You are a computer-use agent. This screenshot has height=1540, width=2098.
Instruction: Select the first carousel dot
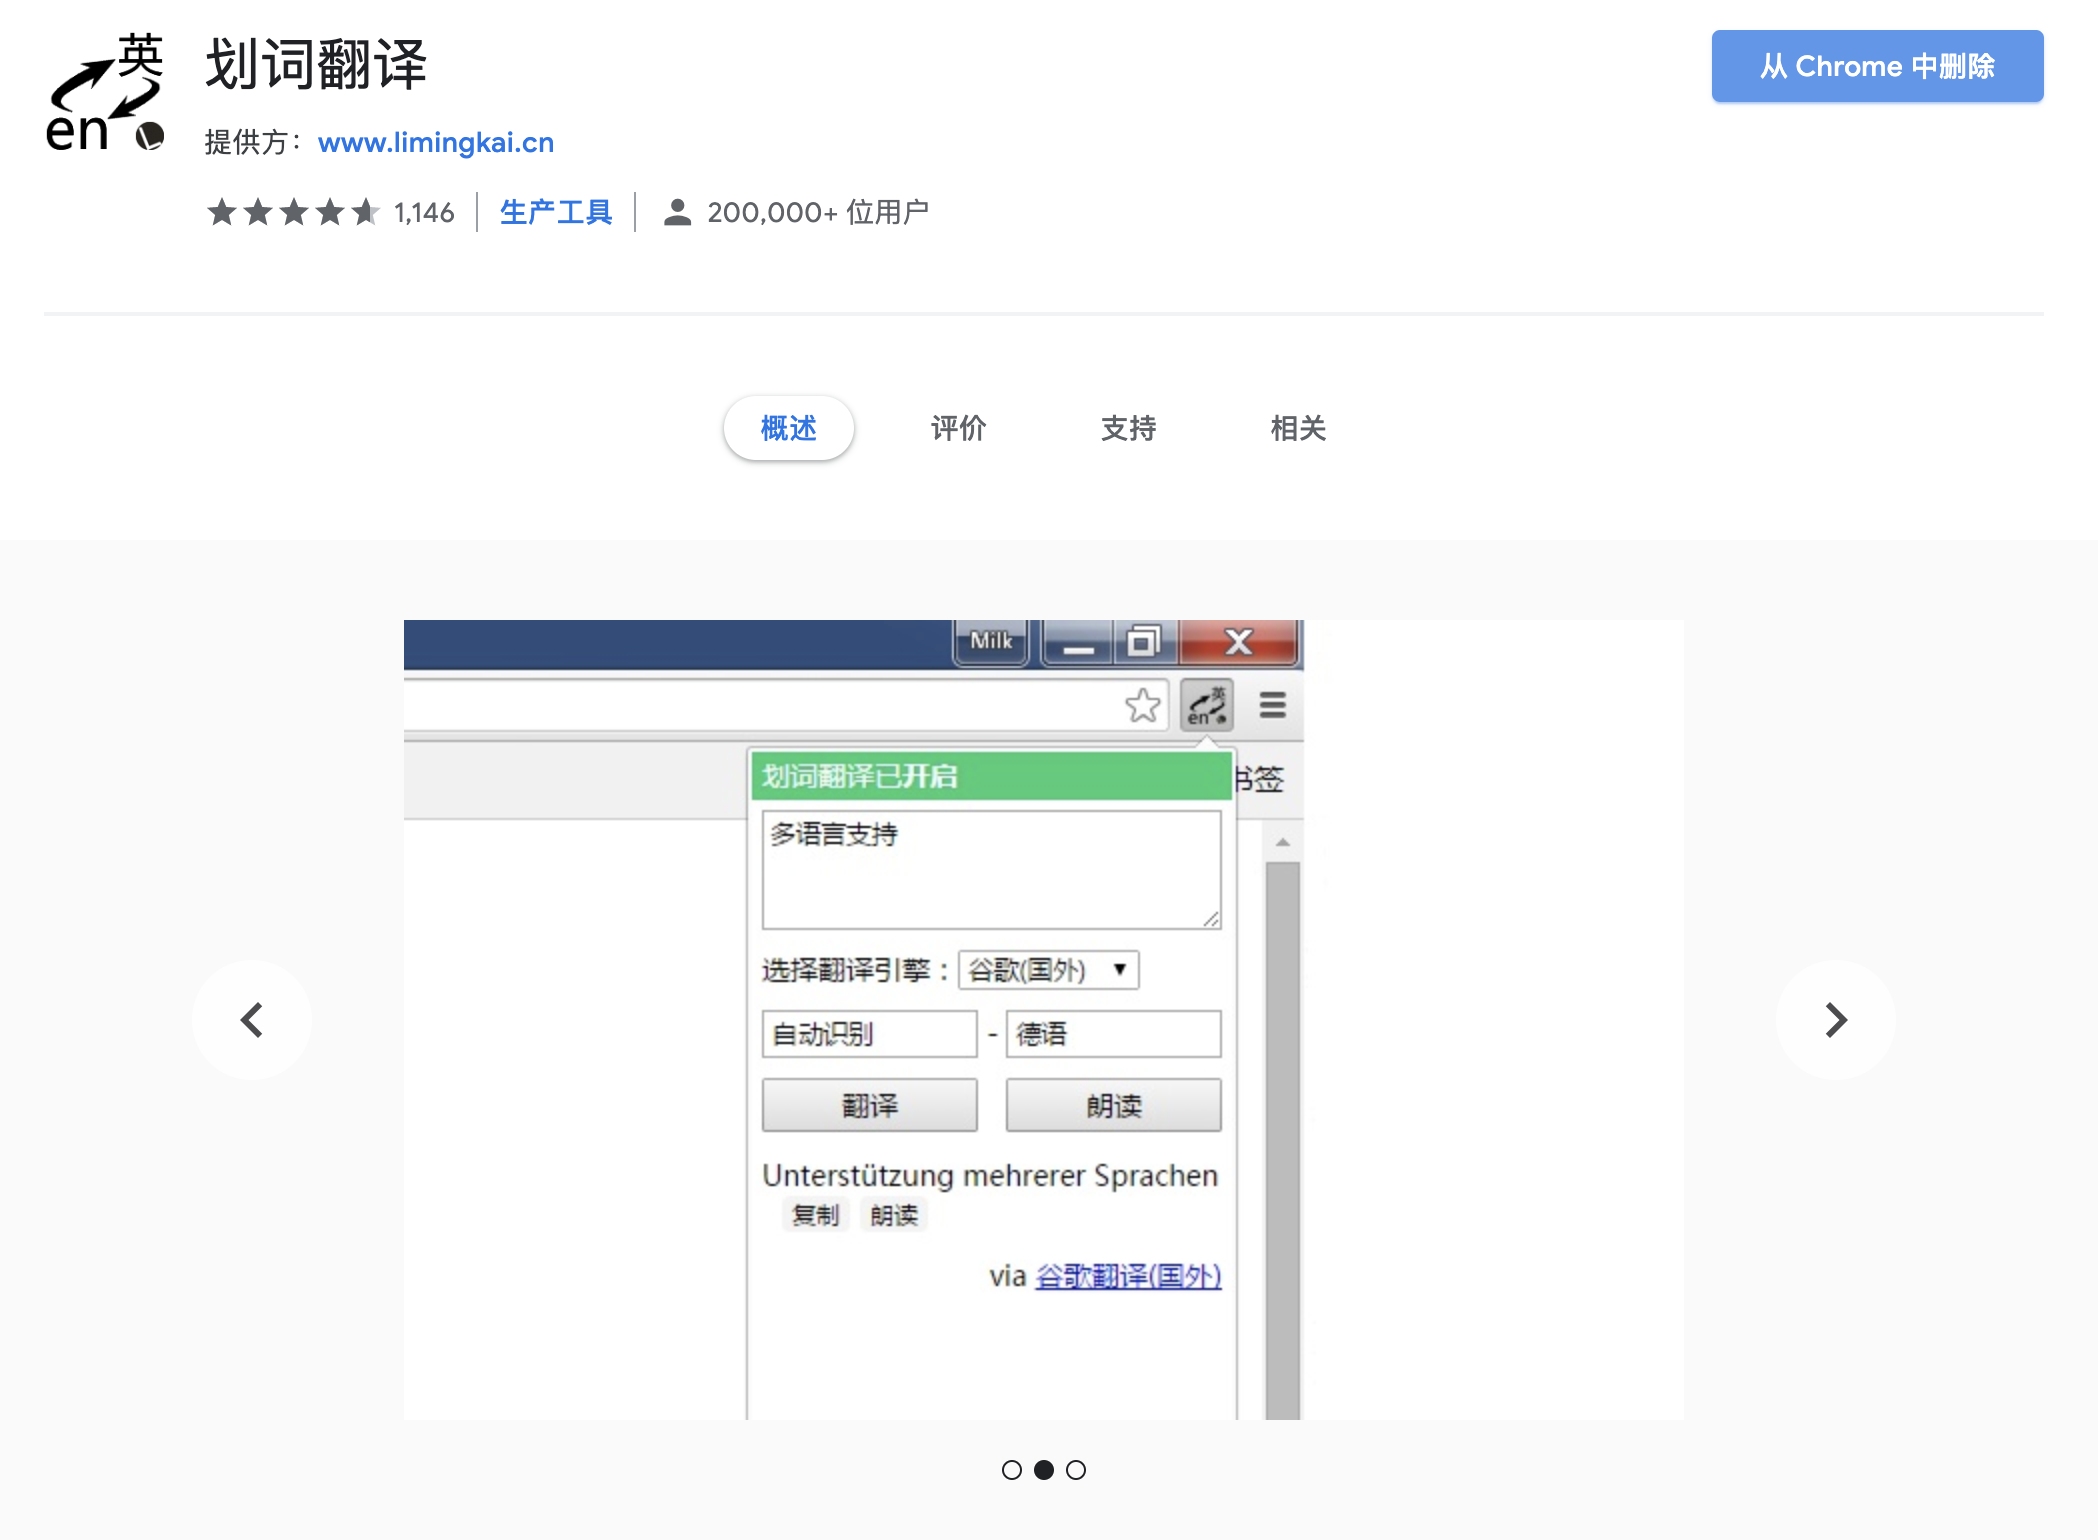pyautogui.click(x=1012, y=1470)
